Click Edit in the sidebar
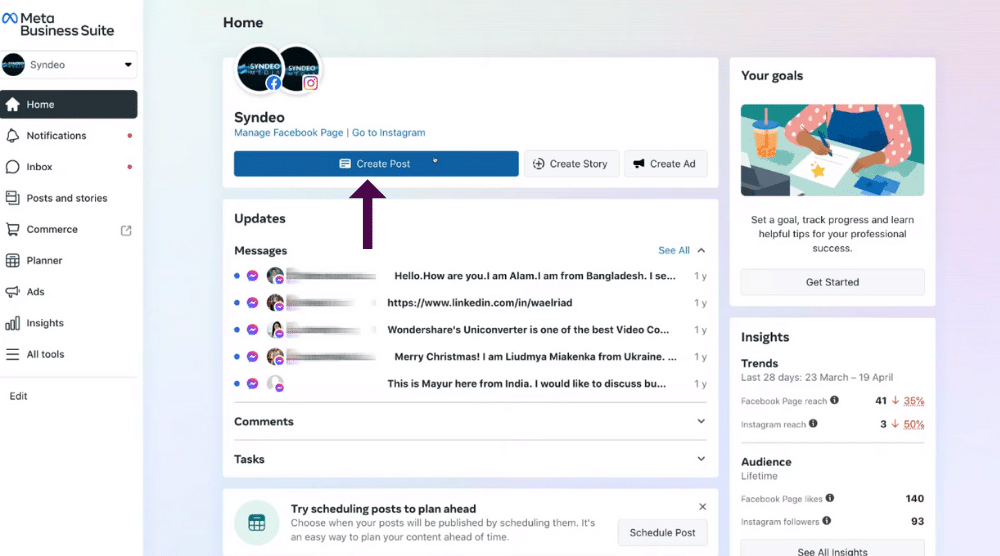1000x556 pixels. tap(18, 396)
